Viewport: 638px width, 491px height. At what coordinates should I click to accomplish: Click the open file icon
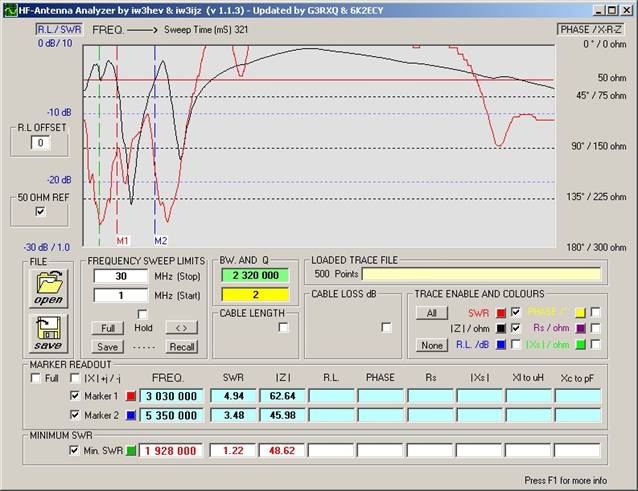(x=48, y=288)
